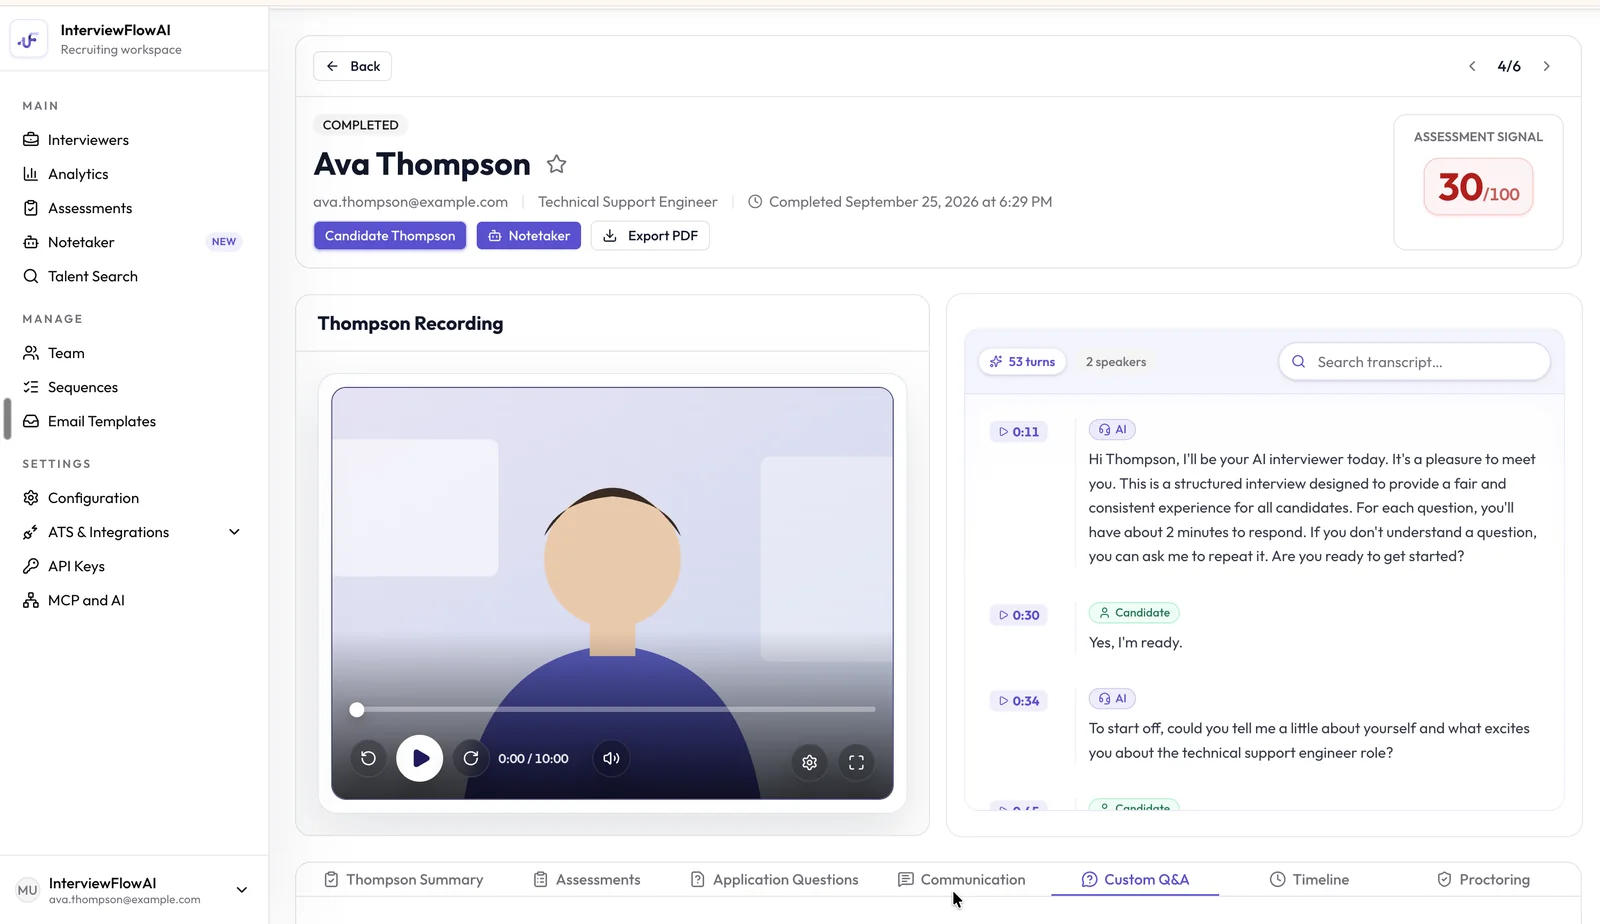Open the Timeline tab
The image size is (1600, 924).
1309,880
